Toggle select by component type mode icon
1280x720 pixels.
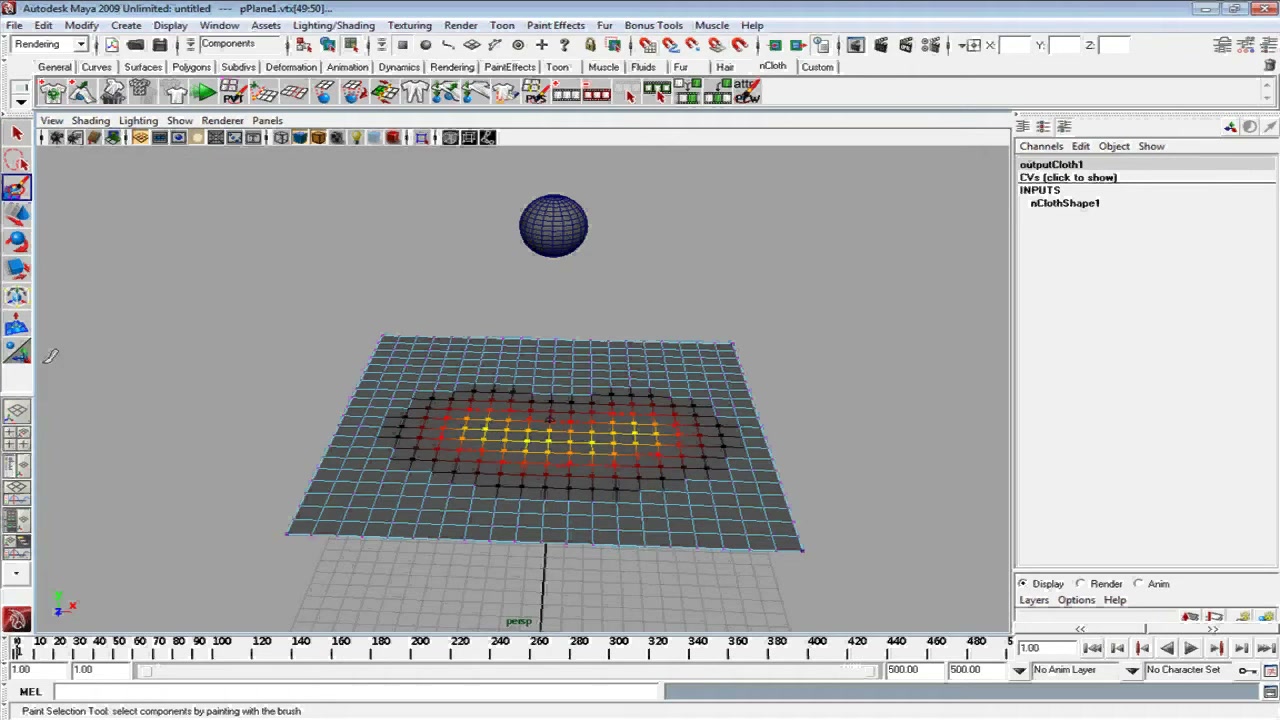coord(351,45)
